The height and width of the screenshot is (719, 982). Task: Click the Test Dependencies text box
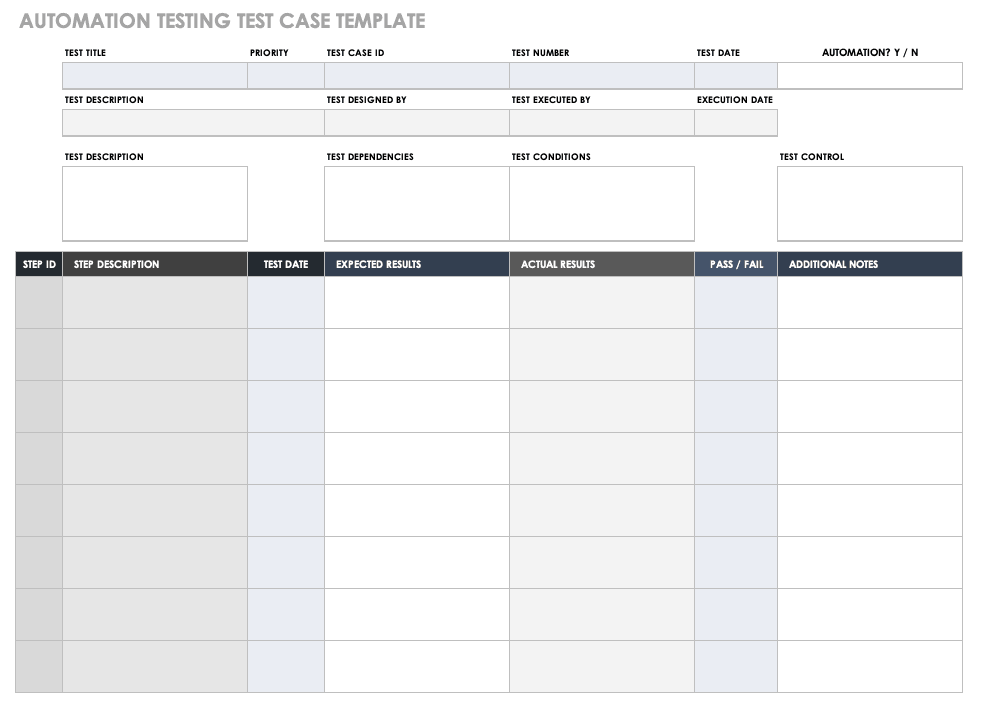pos(417,203)
